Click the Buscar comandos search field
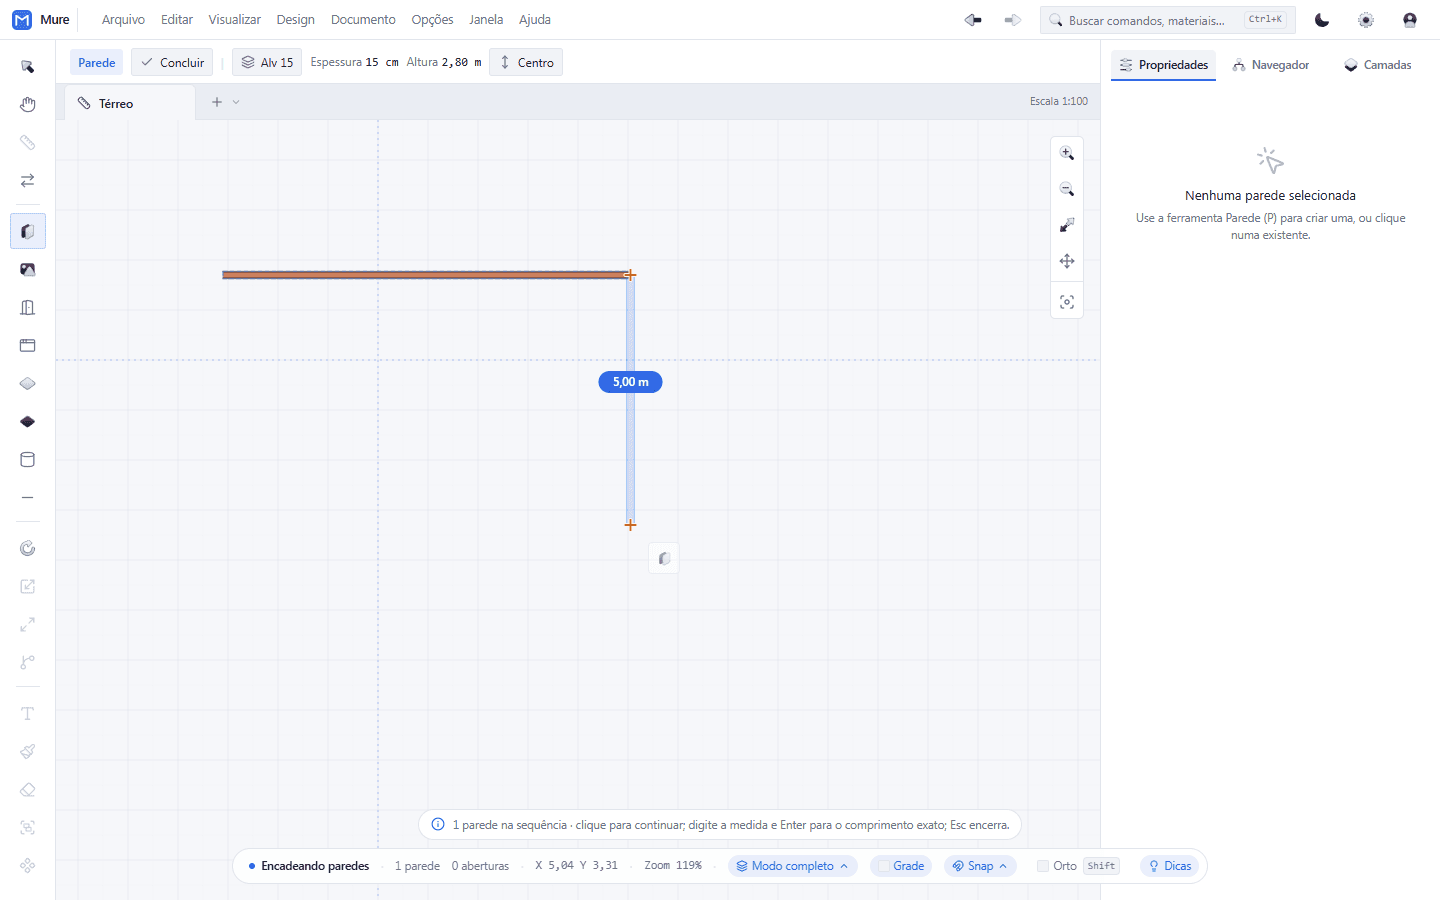Image resolution: width=1440 pixels, height=900 pixels. pyautogui.click(x=1167, y=20)
